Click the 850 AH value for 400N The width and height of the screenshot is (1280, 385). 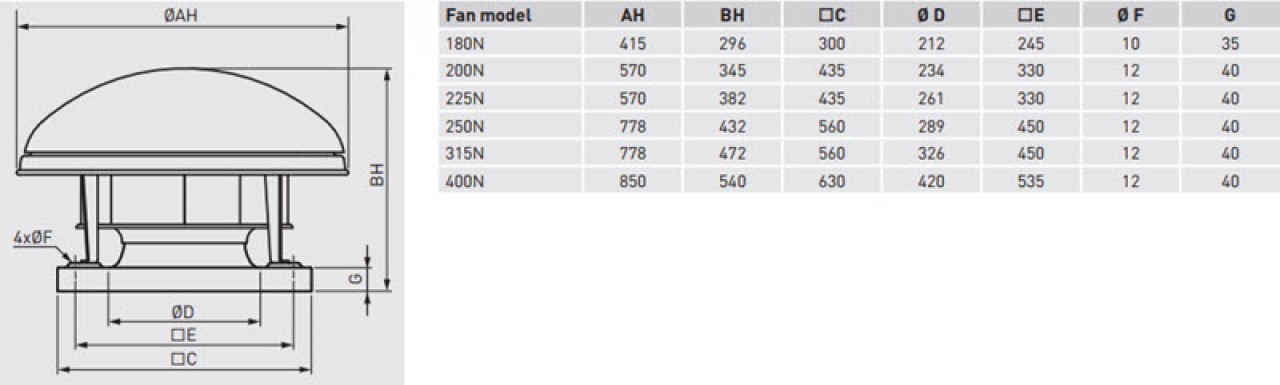click(633, 181)
